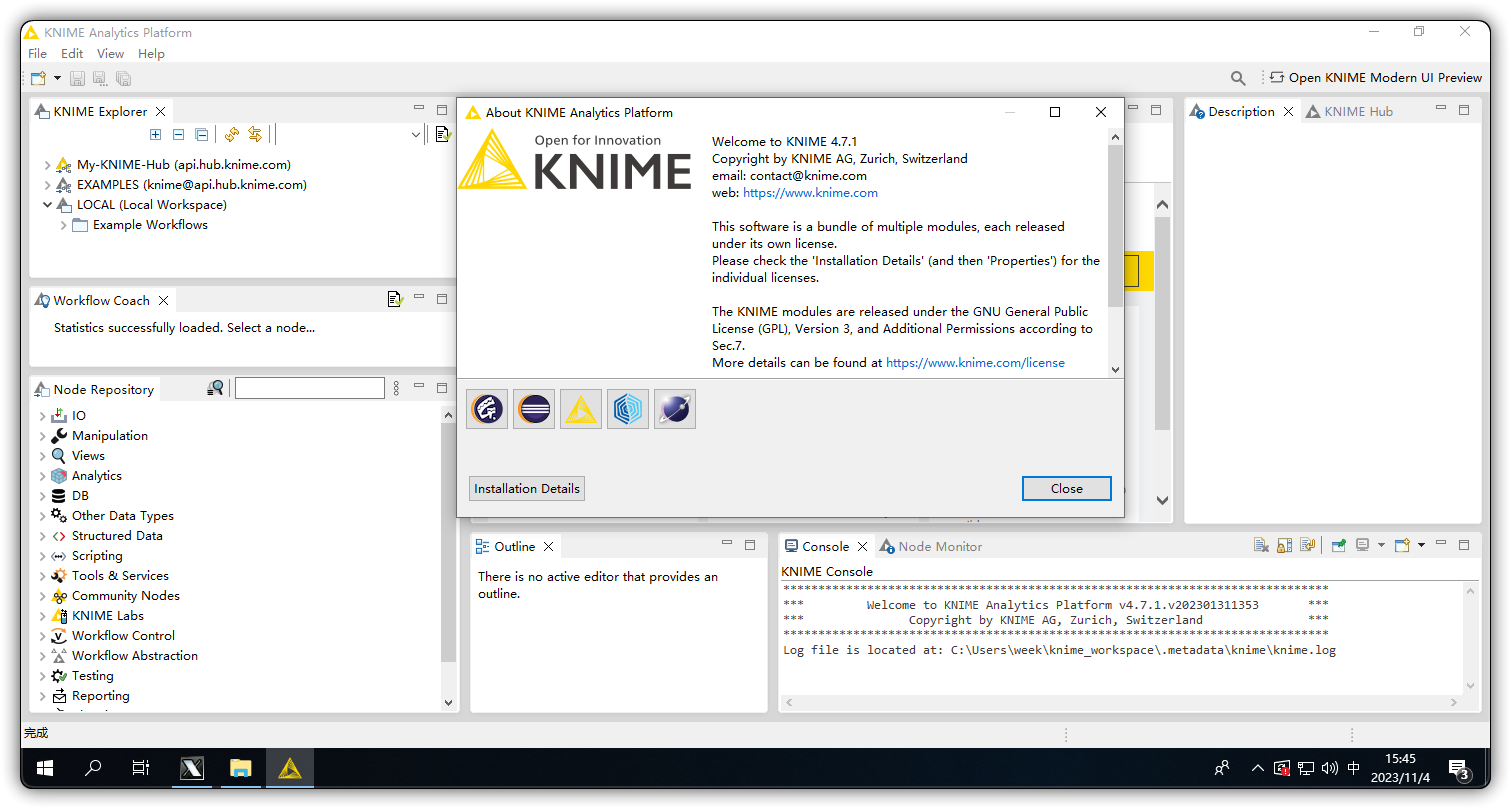Click the yellow KNIME triangle plugin icon
The height and width of the screenshot is (809, 1511).
pos(581,409)
